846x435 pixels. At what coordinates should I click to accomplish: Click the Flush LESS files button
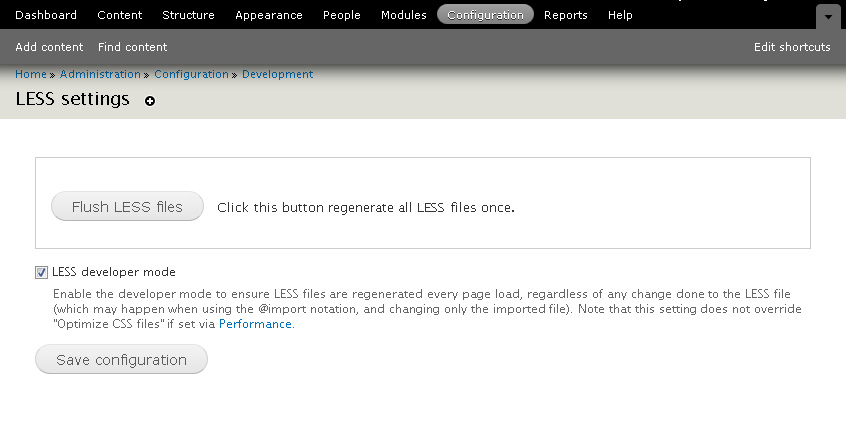coord(127,206)
